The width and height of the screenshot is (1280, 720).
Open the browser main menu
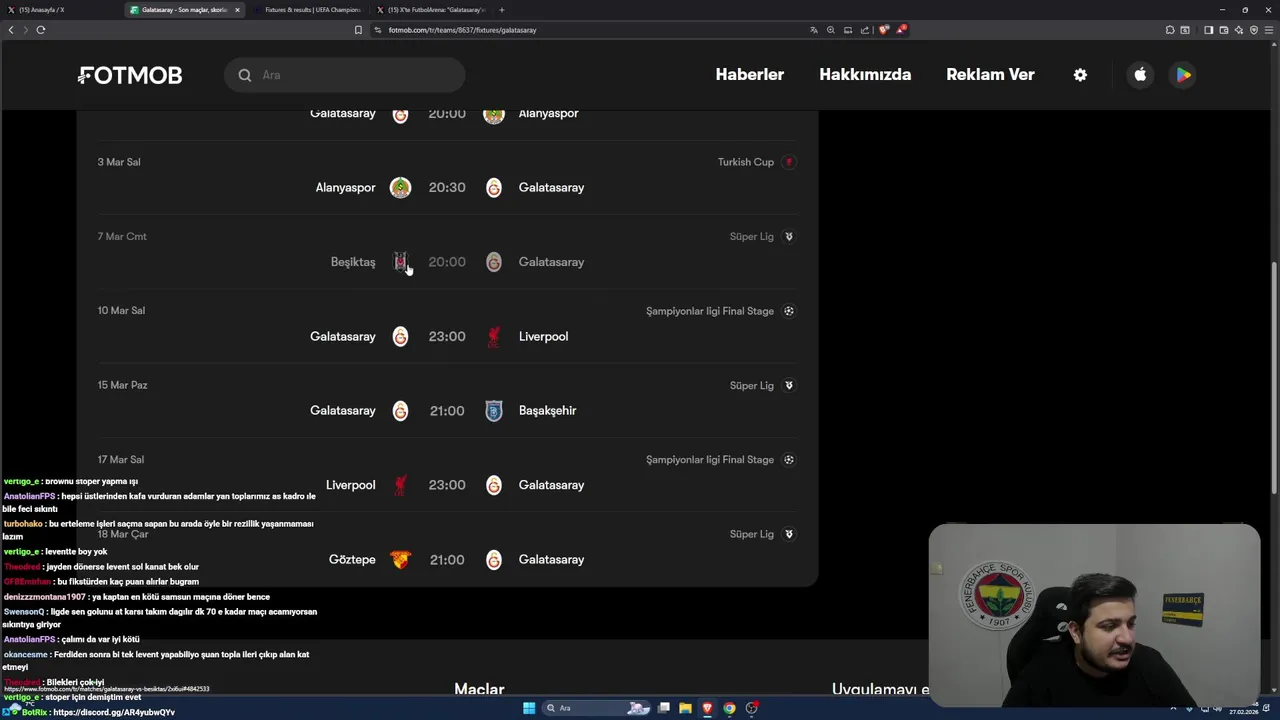[x=1268, y=30]
